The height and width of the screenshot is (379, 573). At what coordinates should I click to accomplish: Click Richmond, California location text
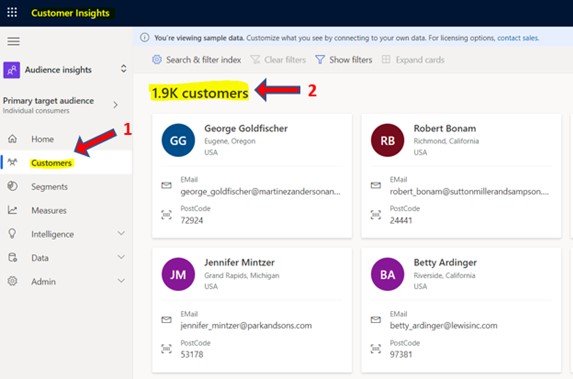click(x=446, y=141)
